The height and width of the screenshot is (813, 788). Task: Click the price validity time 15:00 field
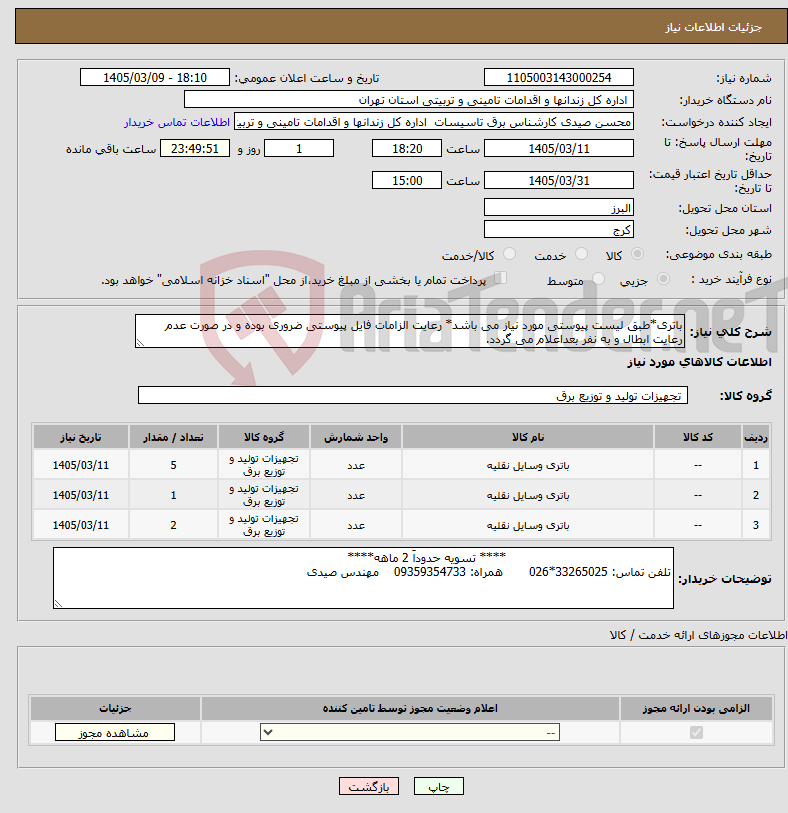(407, 180)
